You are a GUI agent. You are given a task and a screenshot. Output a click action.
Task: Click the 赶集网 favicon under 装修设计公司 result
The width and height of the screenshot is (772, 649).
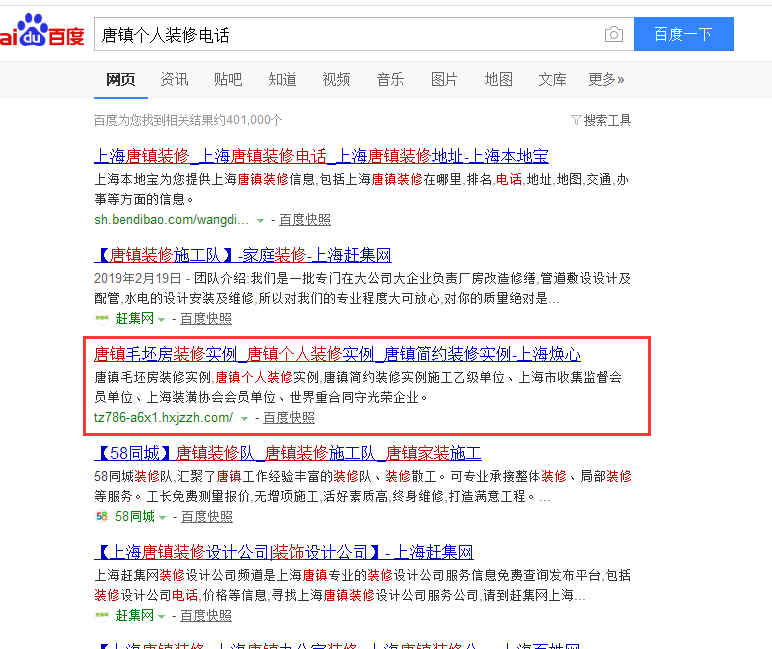101,615
